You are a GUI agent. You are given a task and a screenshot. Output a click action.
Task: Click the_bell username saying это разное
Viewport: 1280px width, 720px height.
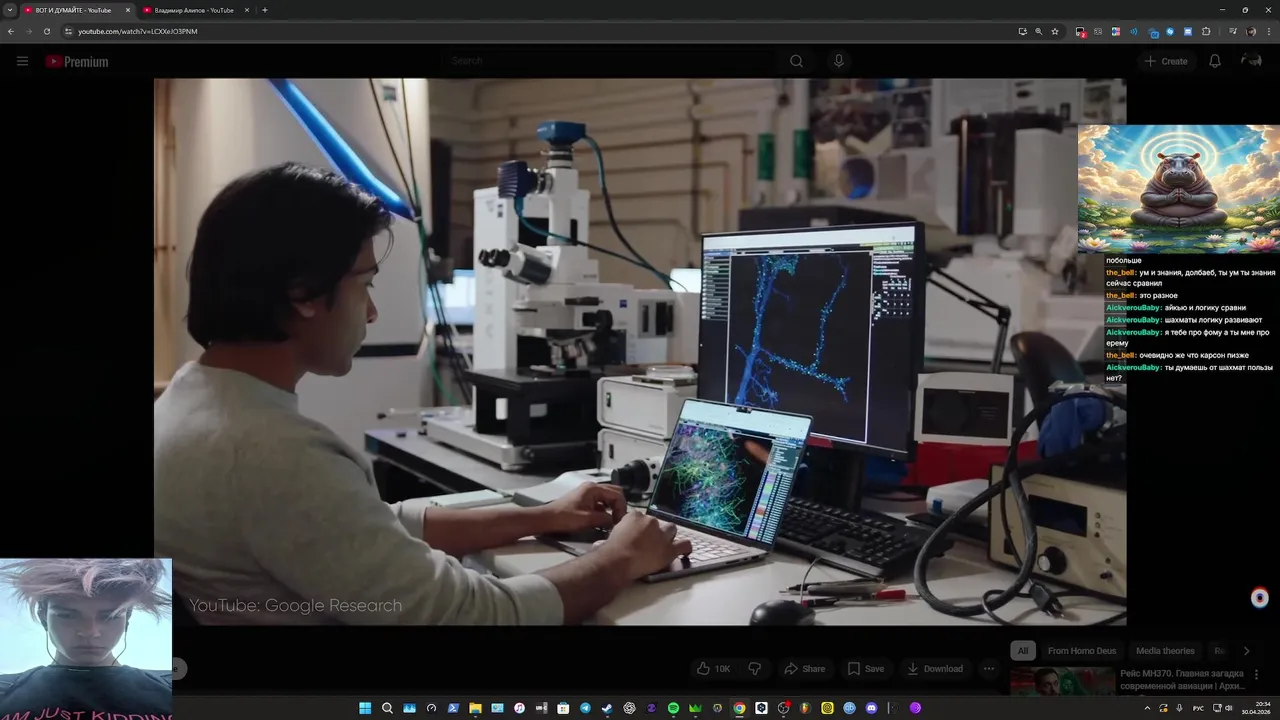[1120, 296]
